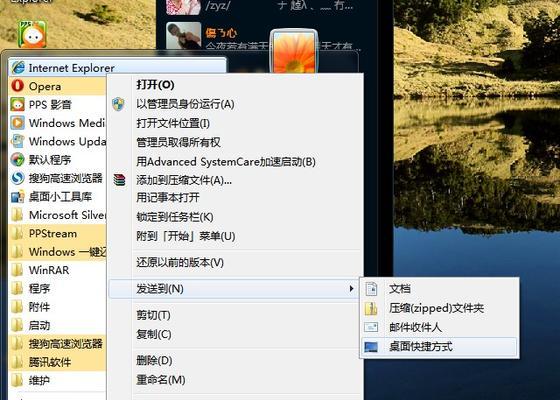
Task: Open the Windows 一键还原 folder
Action: click(x=57, y=252)
